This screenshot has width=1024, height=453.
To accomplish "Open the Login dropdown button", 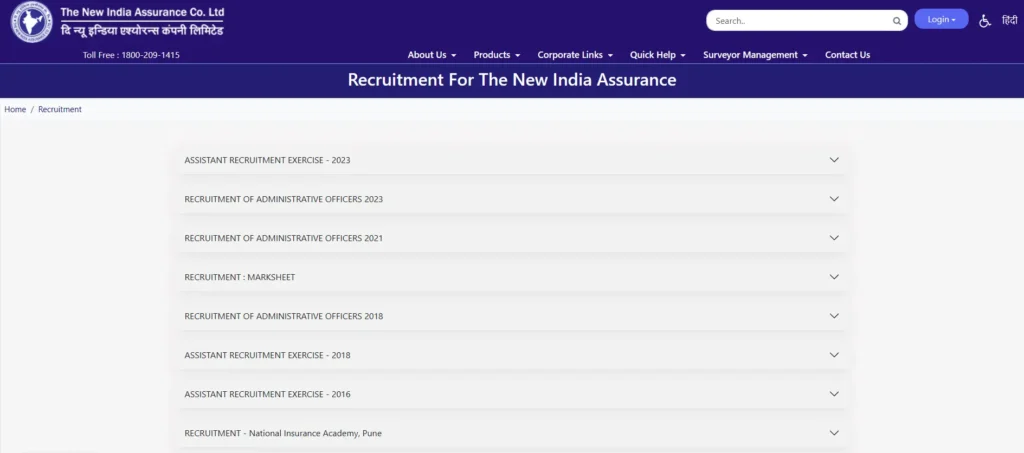I will (941, 20).
